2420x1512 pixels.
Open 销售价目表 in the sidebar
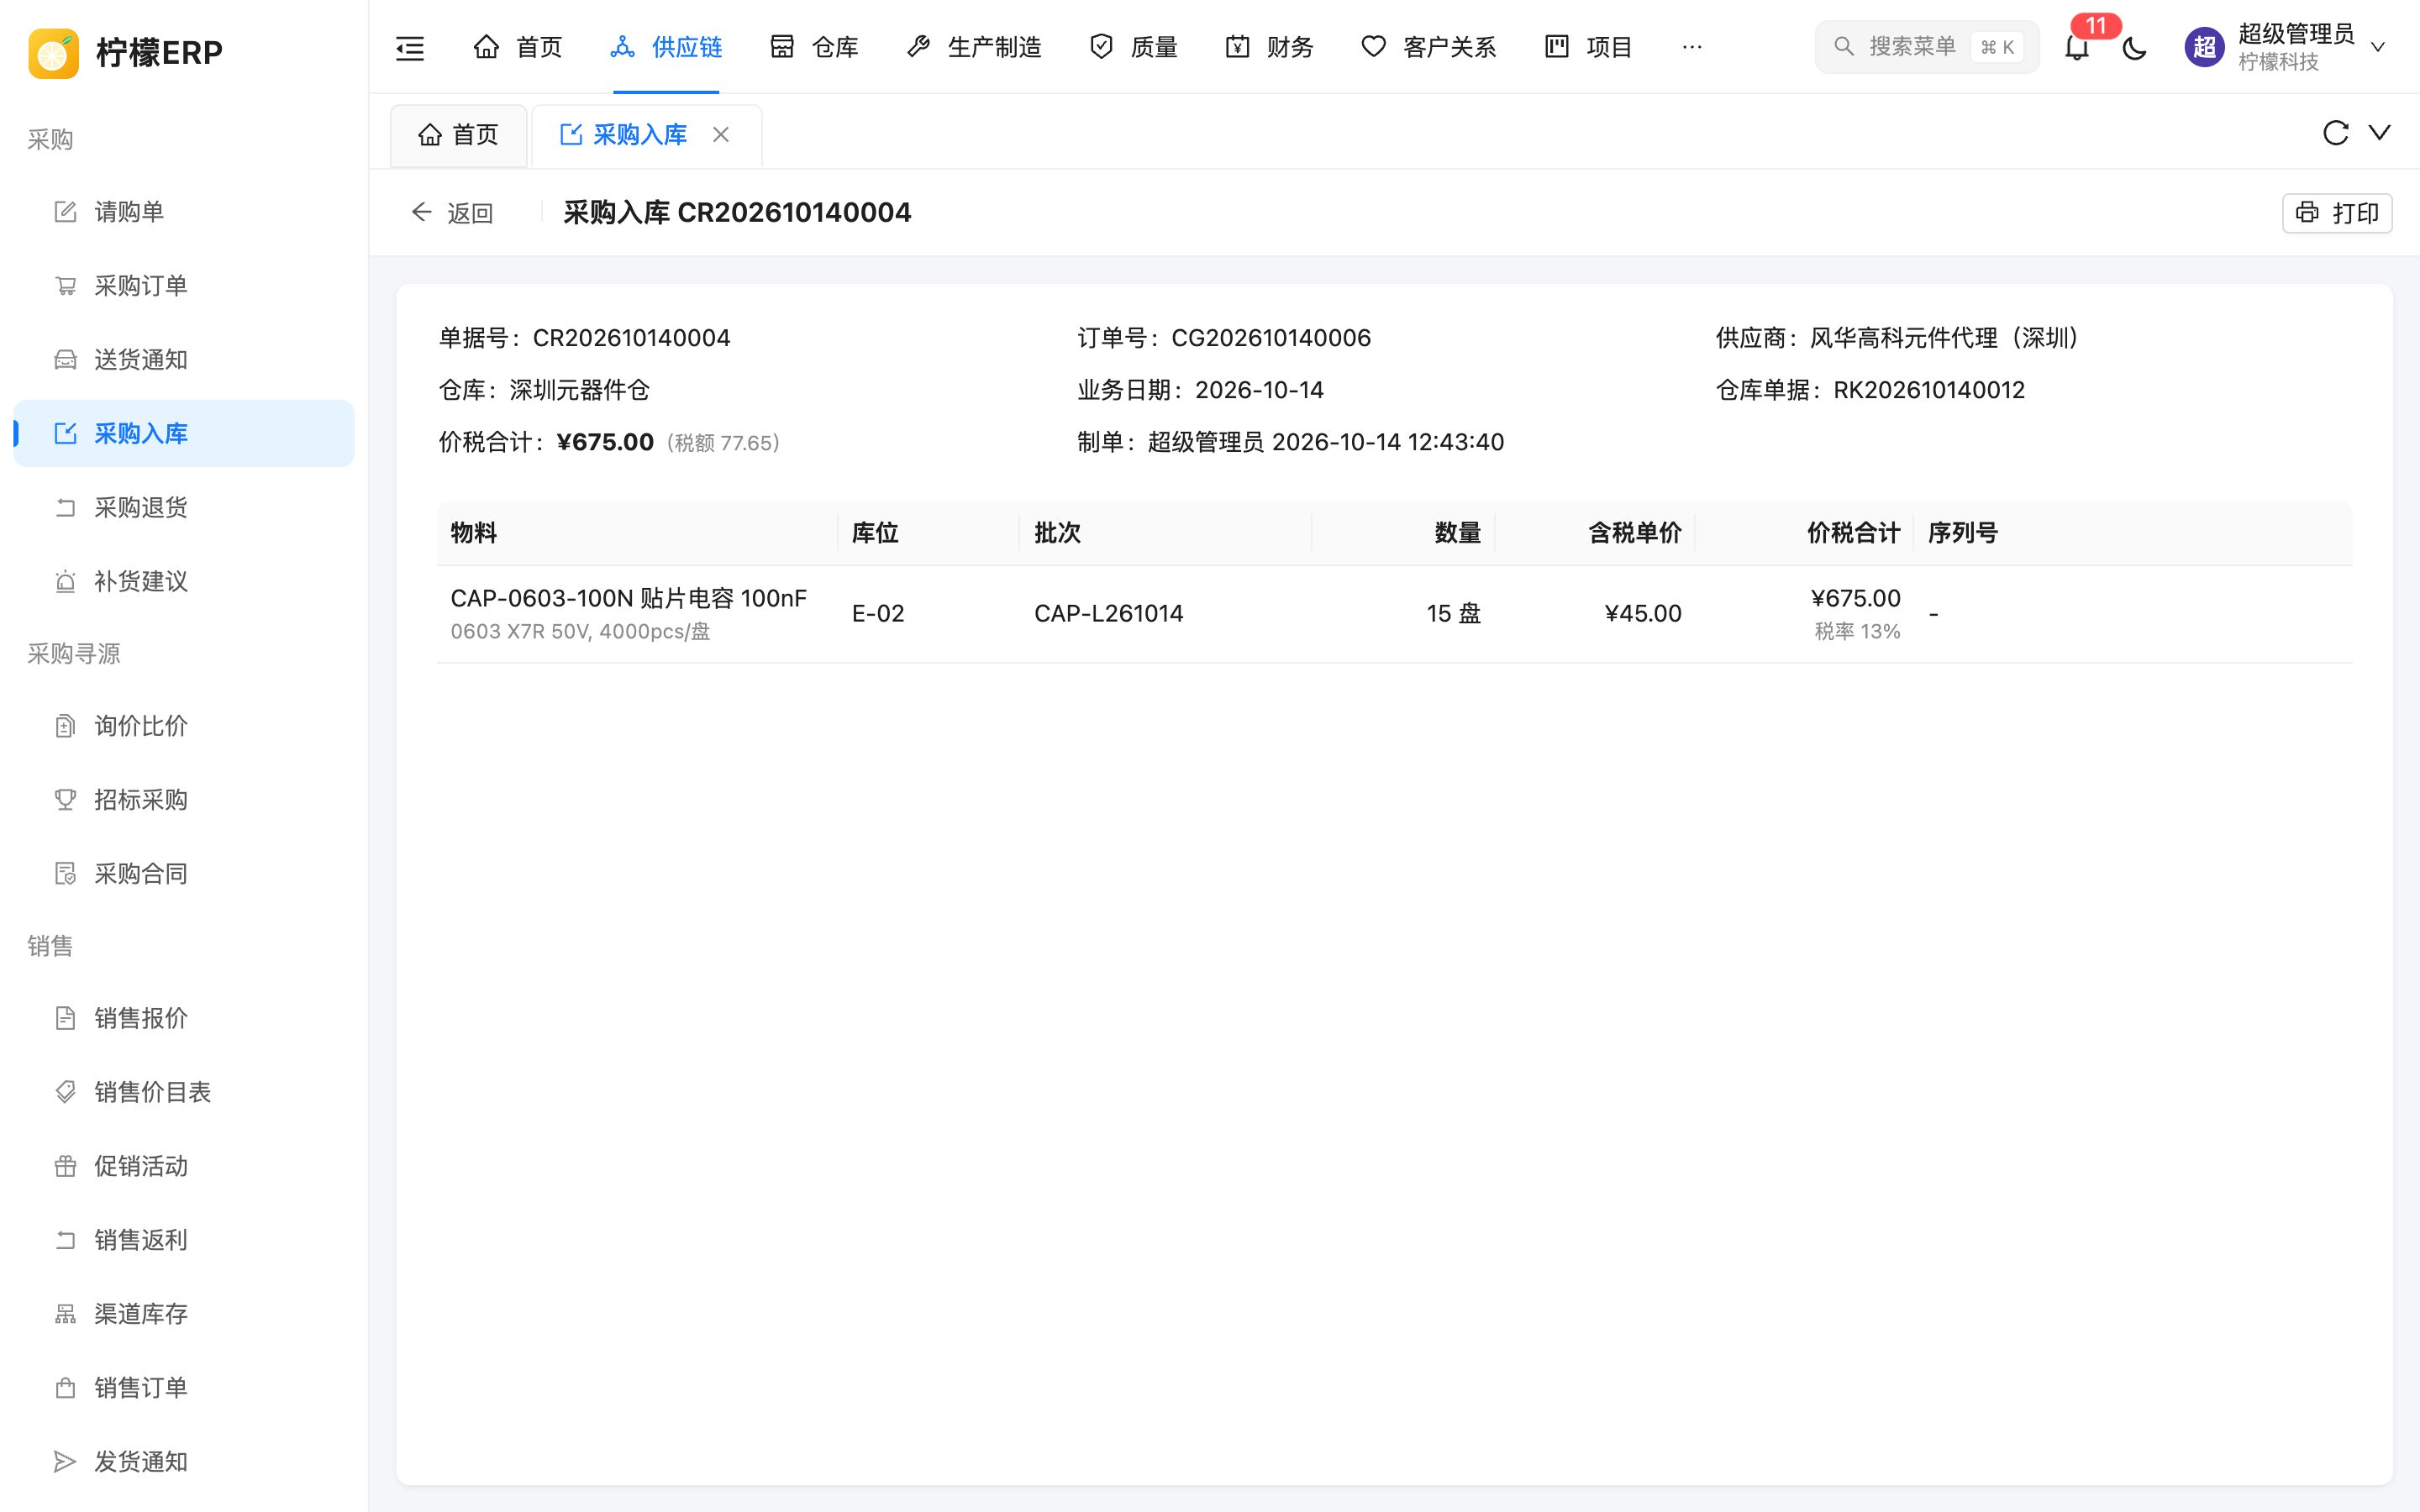(x=184, y=1092)
